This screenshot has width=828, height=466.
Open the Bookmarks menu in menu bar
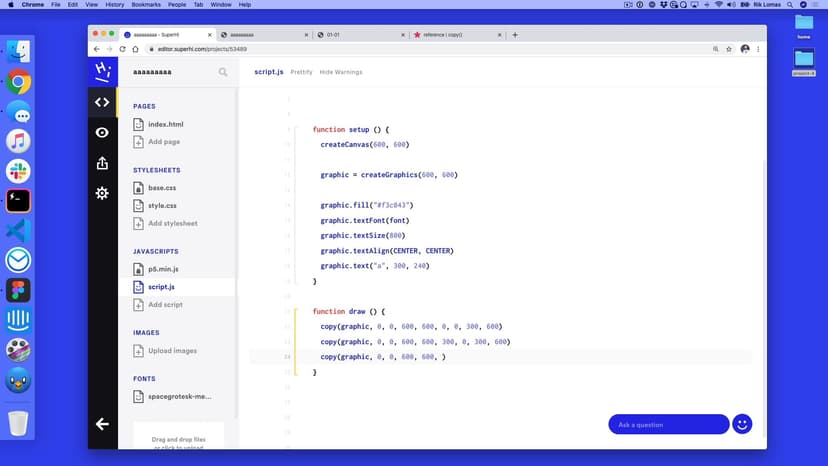tap(147, 5)
